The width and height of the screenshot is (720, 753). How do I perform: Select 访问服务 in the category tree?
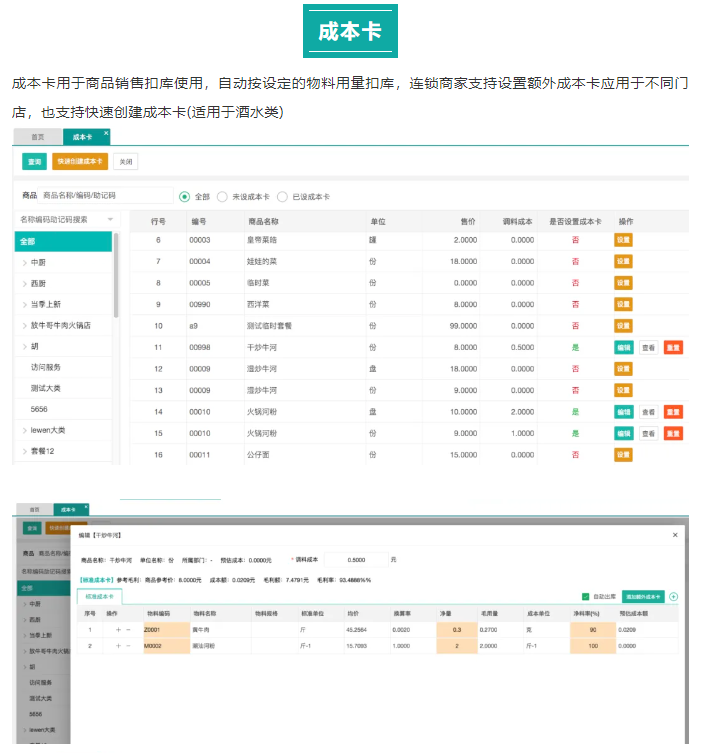tap(46, 367)
